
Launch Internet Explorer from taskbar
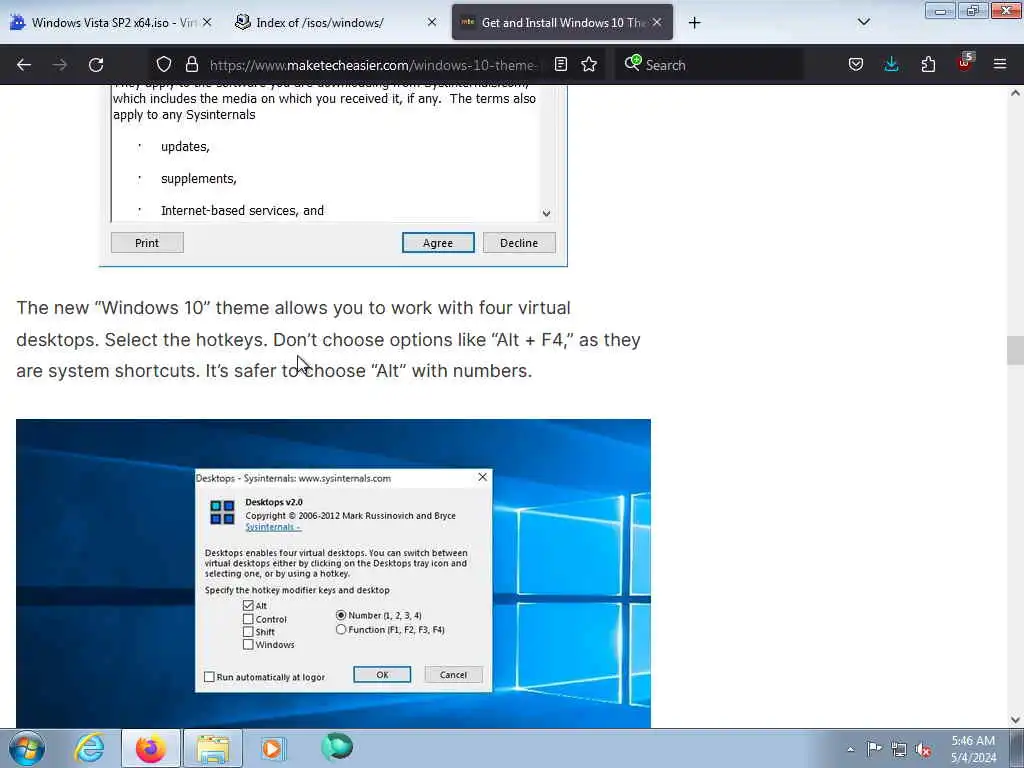tap(89, 748)
